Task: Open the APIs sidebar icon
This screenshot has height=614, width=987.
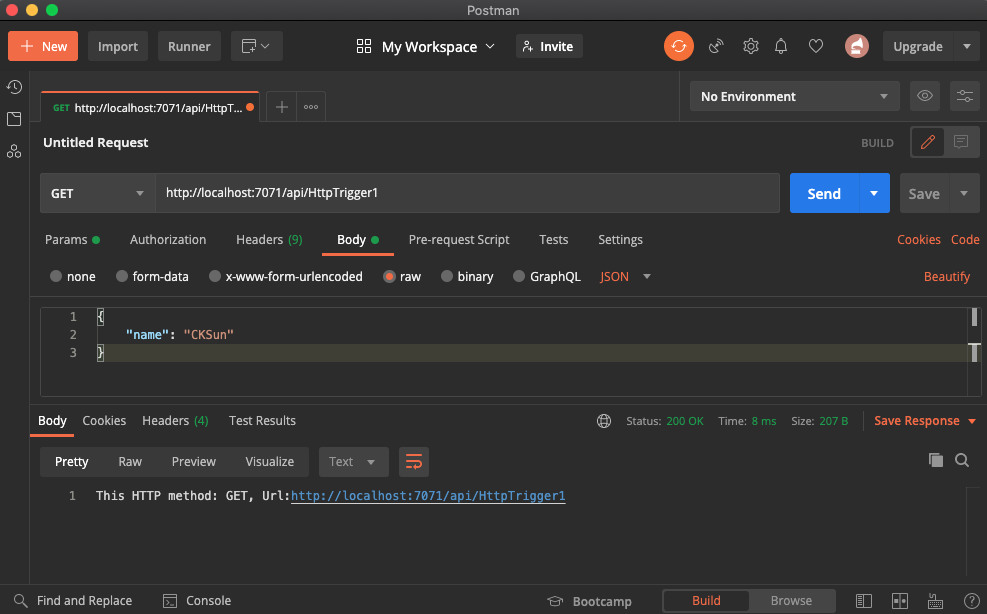Action: pos(14,151)
